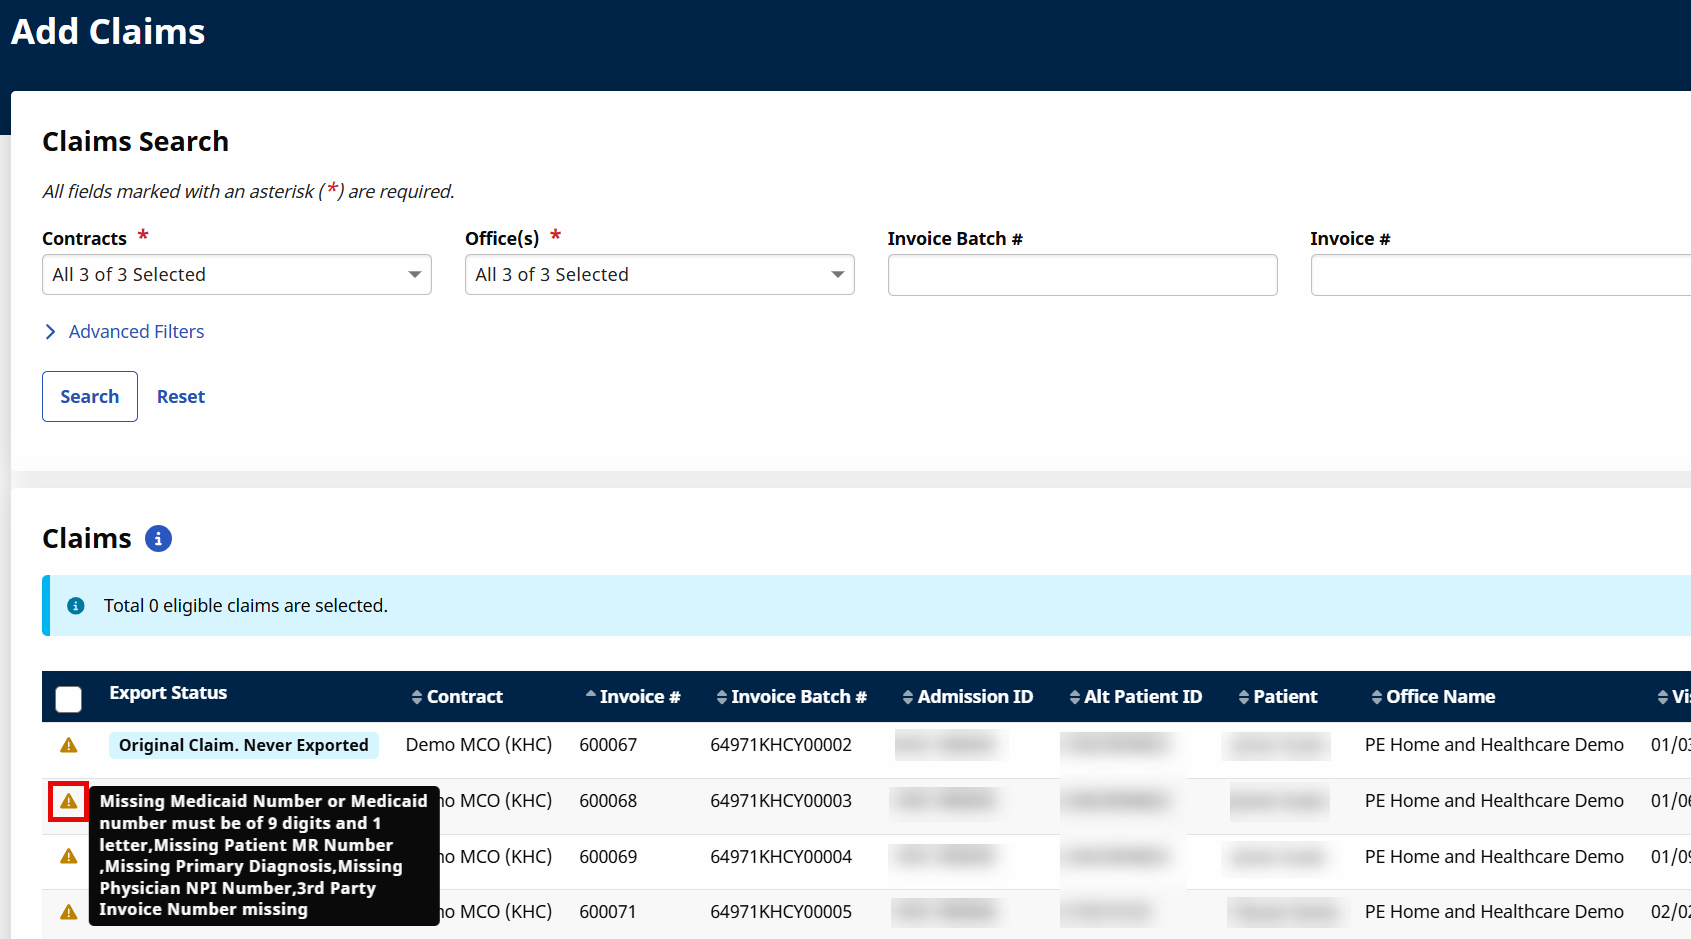This screenshot has width=1691, height=939.
Task: Click the Reset link
Action: [181, 397]
